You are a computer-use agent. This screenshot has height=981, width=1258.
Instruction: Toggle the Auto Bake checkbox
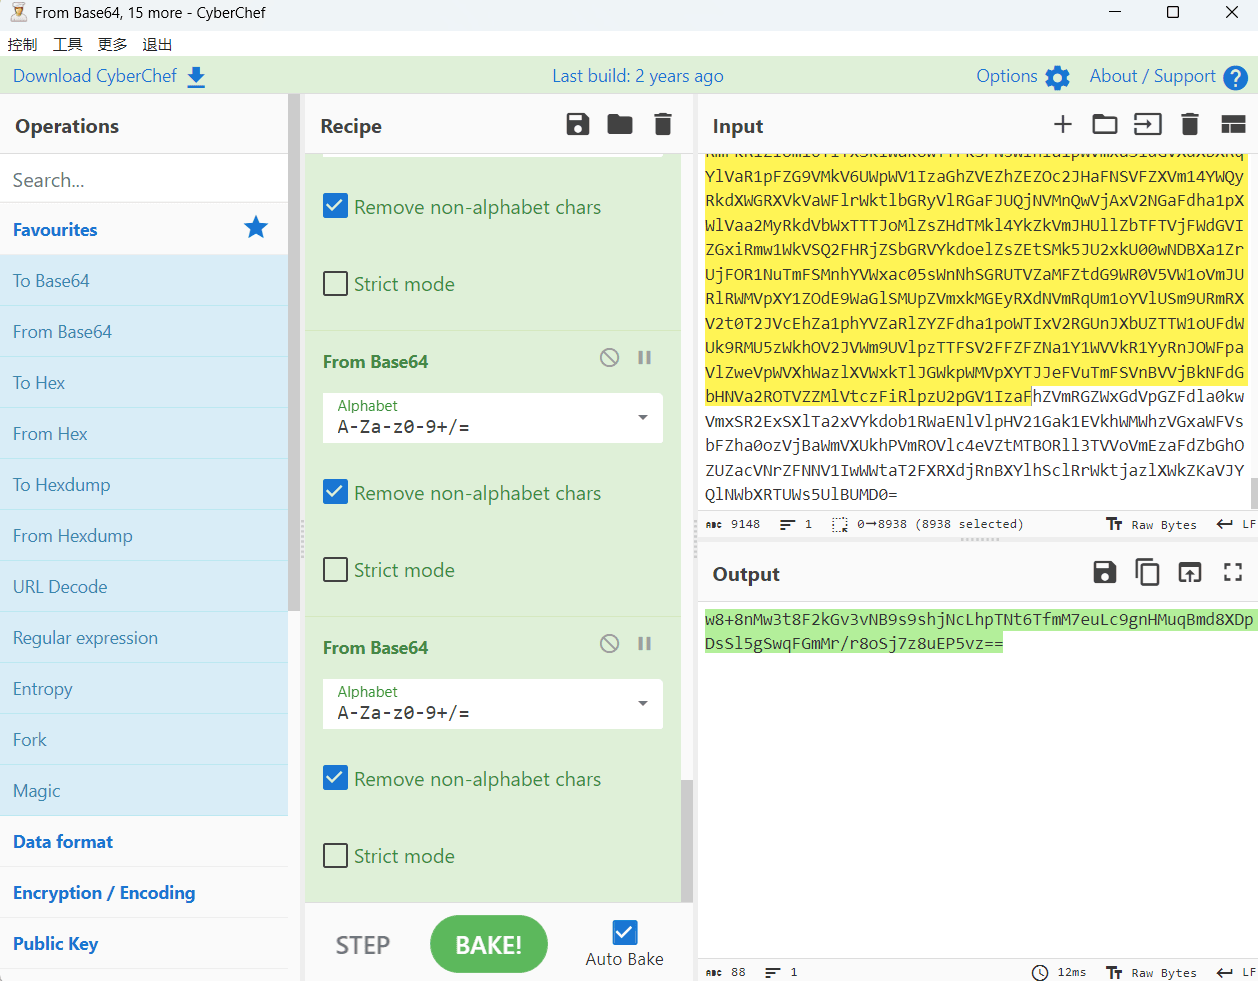625,932
